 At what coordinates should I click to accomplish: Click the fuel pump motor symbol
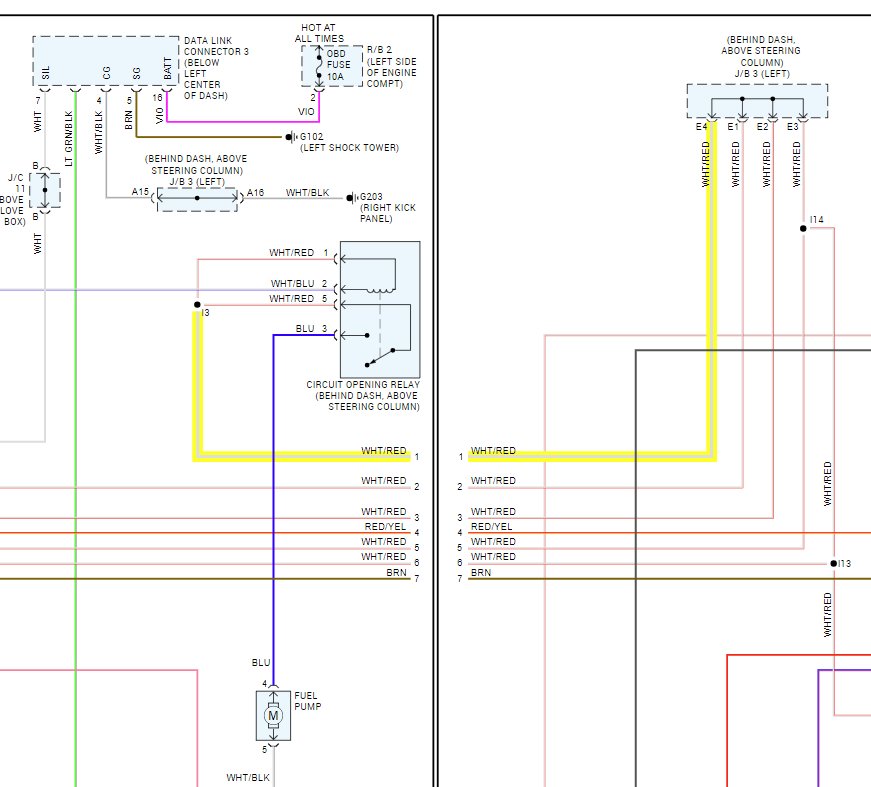pyautogui.click(x=273, y=715)
